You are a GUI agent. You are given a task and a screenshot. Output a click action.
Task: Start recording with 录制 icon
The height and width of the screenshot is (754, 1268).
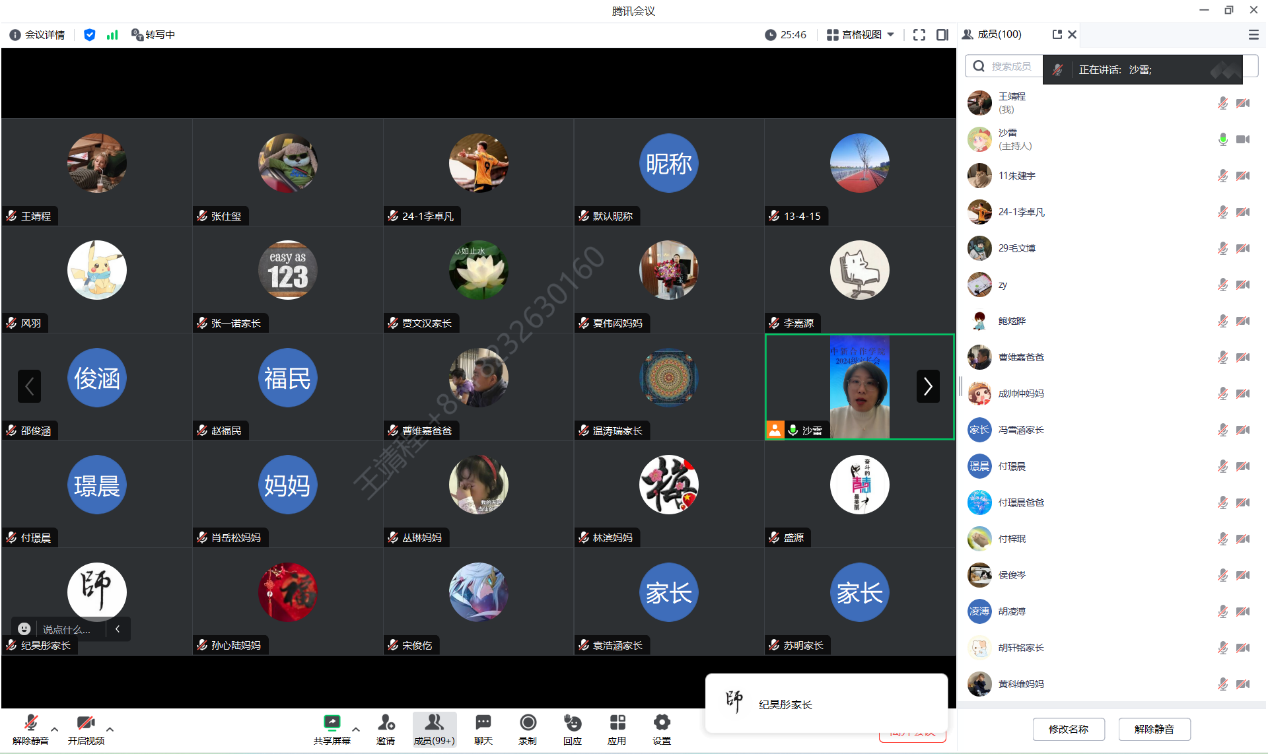click(x=528, y=724)
